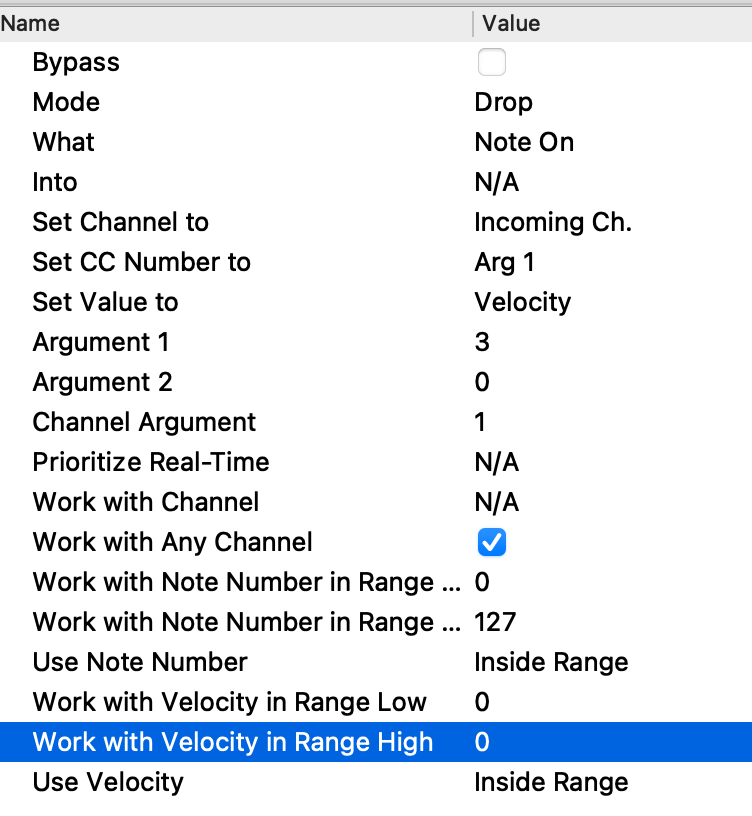The width and height of the screenshot is (752, 816).
Task: Open Set Value to Velocity dropdown
Action: [522, 302]
